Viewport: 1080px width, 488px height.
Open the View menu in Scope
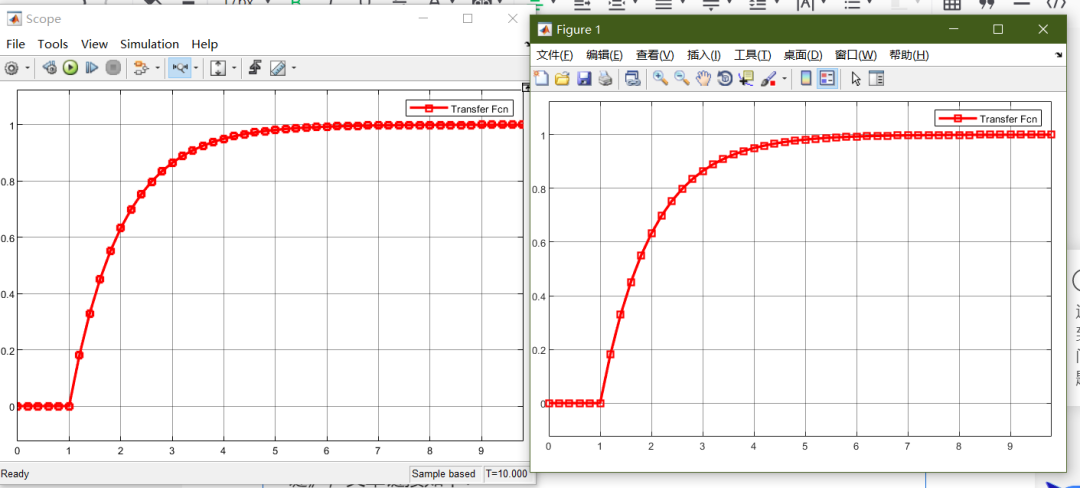[94, 44]
